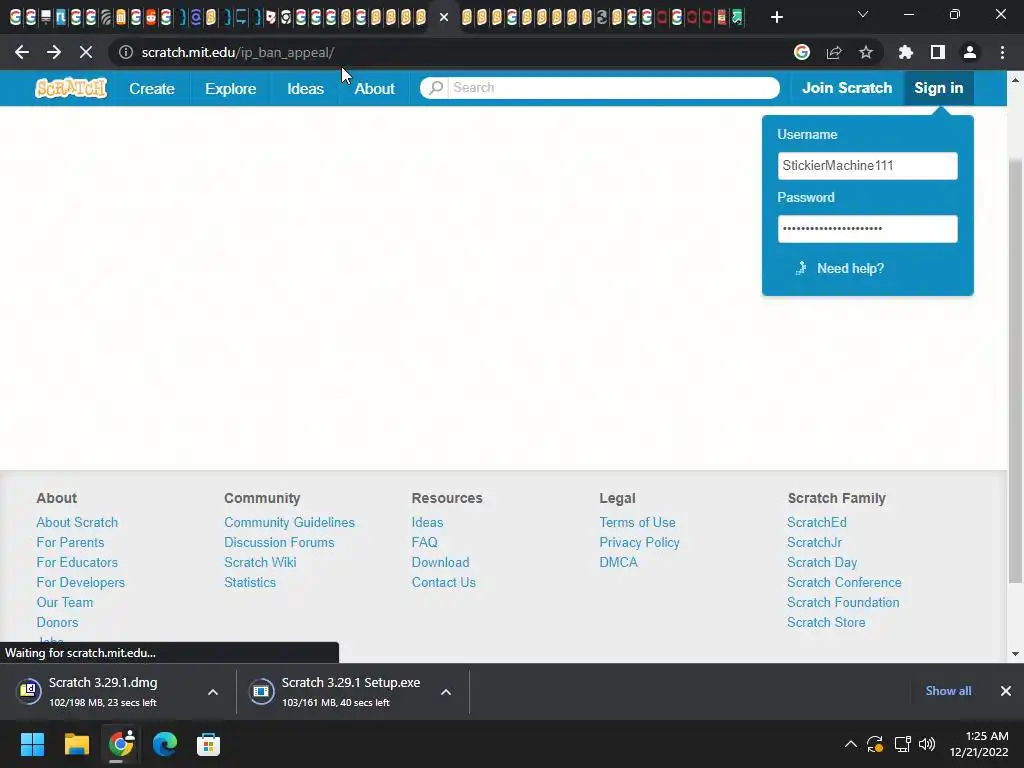
Task: Click the Need help? link
Action: click(x=850, y=268)
